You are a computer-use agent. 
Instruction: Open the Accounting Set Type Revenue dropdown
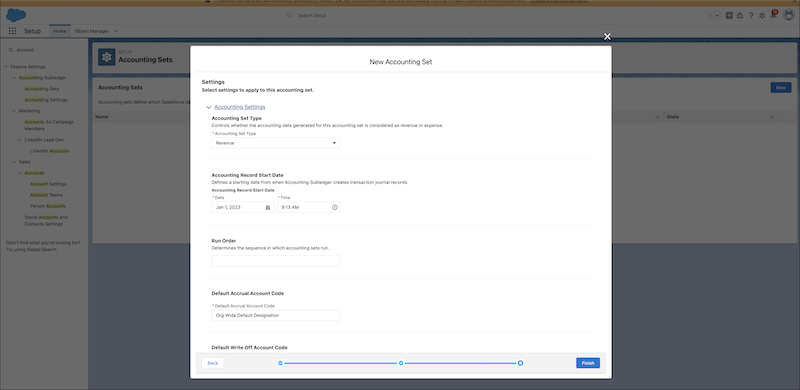pyautogui.click(x=276, y=143)
